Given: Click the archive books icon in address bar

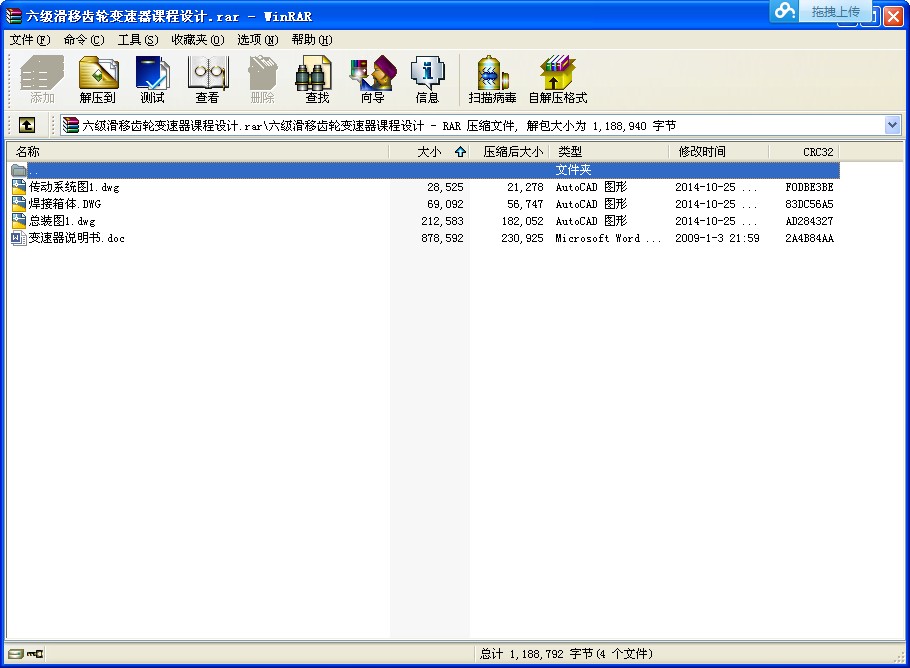Looking at the screenshot, I should [71, 125].
